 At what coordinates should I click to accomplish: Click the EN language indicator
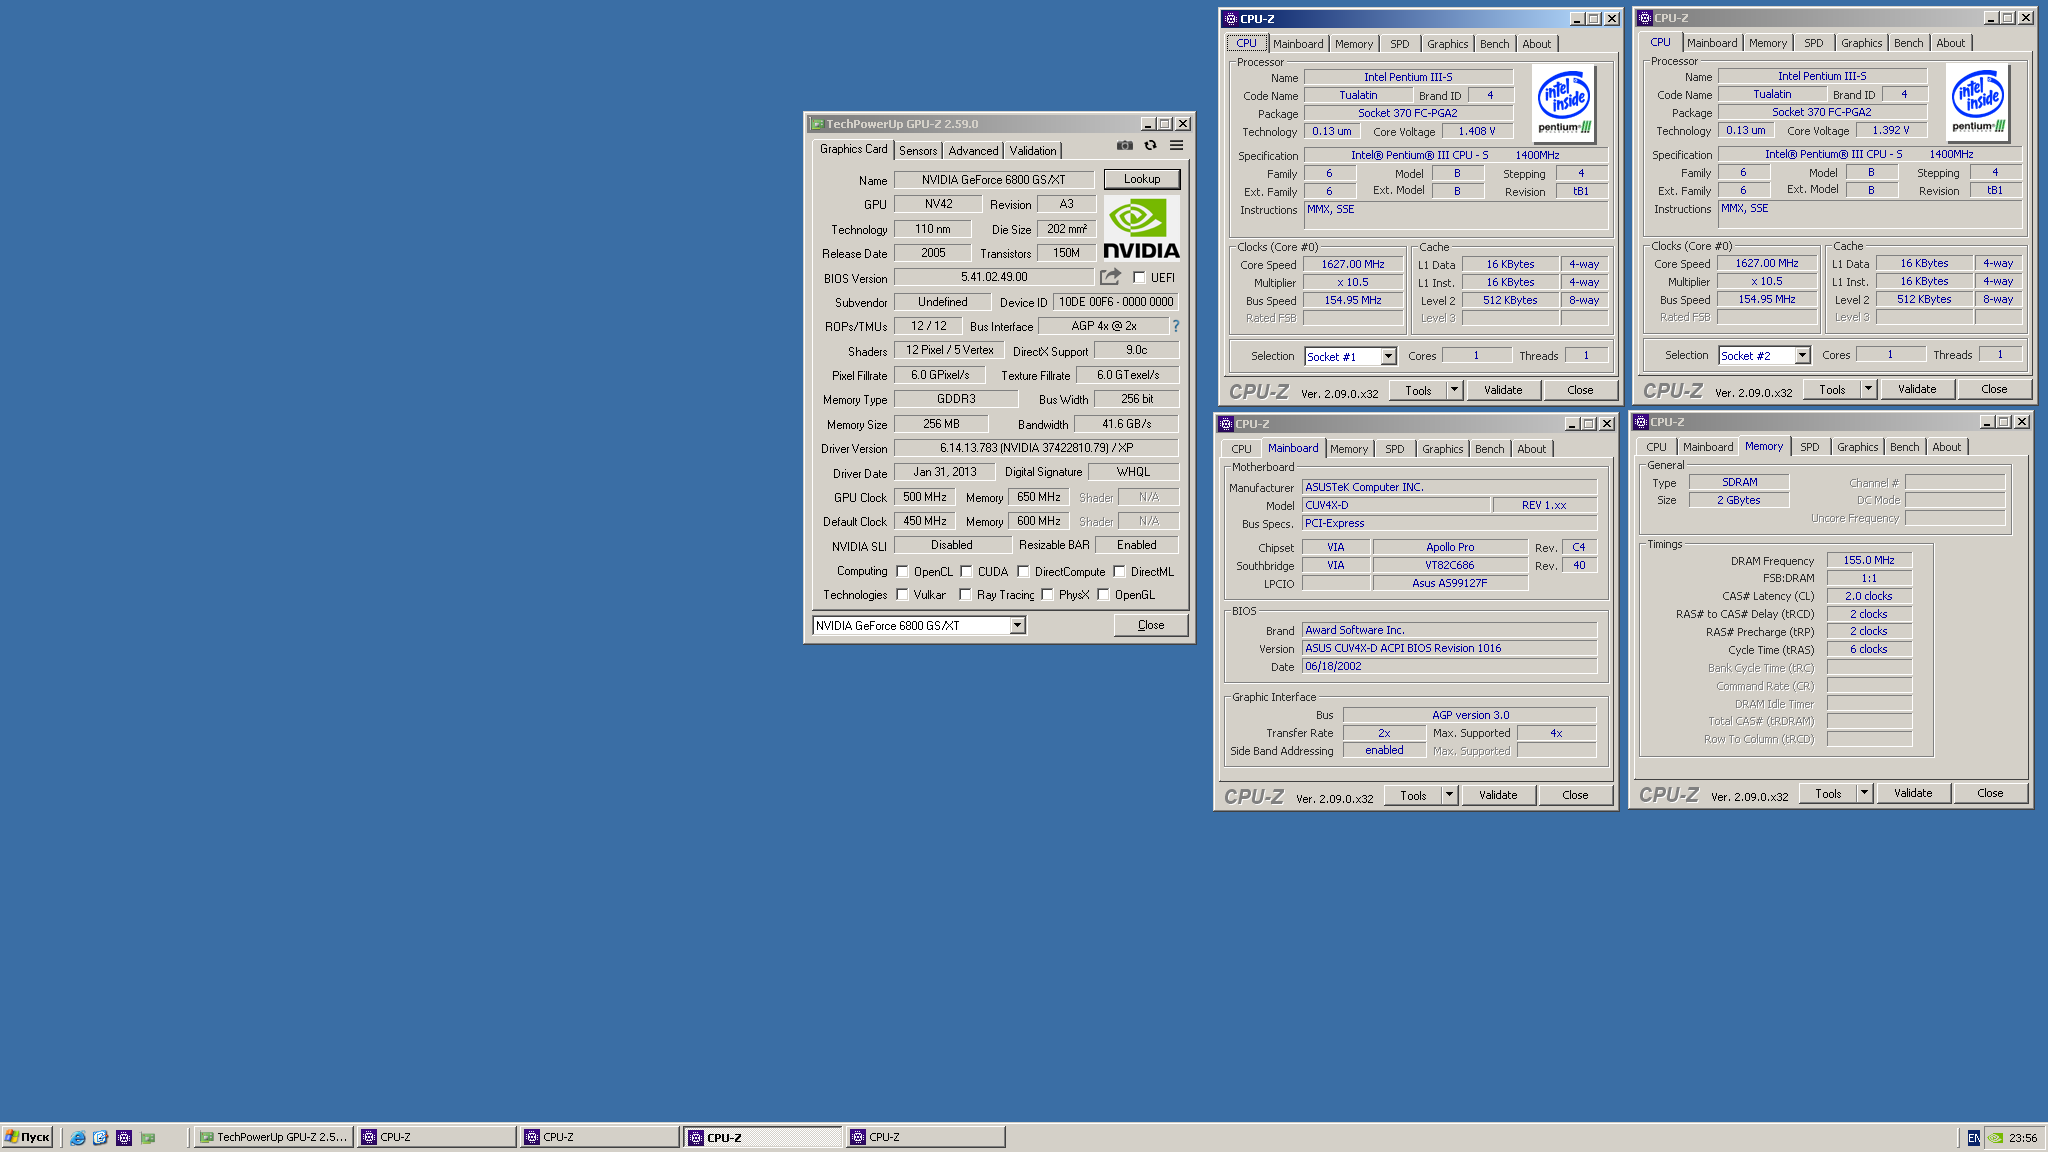tap(1973, 1138)
